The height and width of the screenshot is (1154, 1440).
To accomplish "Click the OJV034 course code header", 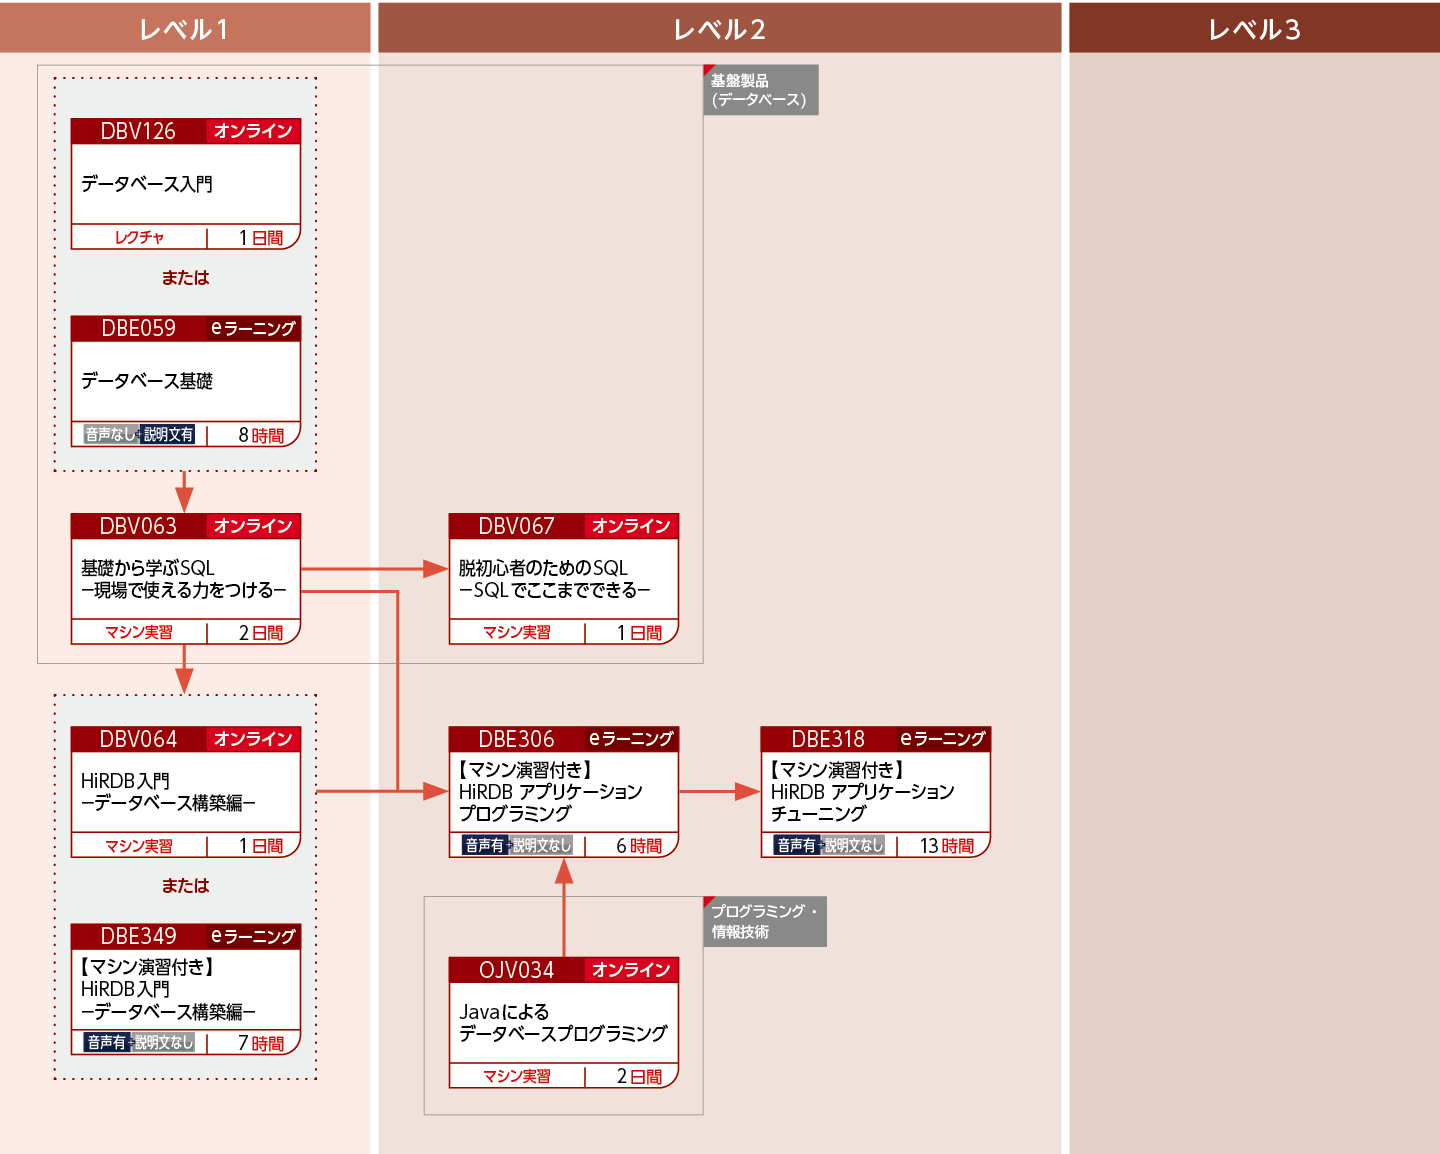I will [x=516, y=970].
